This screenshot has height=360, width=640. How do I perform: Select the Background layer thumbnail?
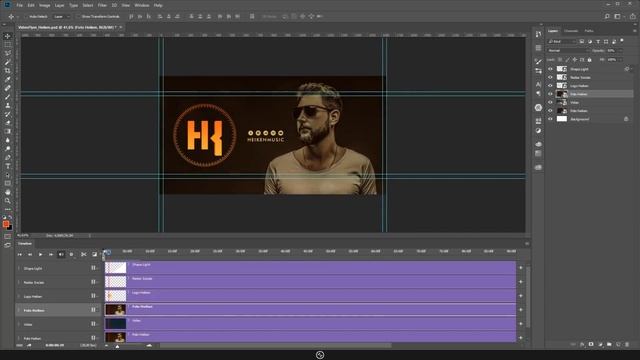pyautogui.click(x=562, y=119)
